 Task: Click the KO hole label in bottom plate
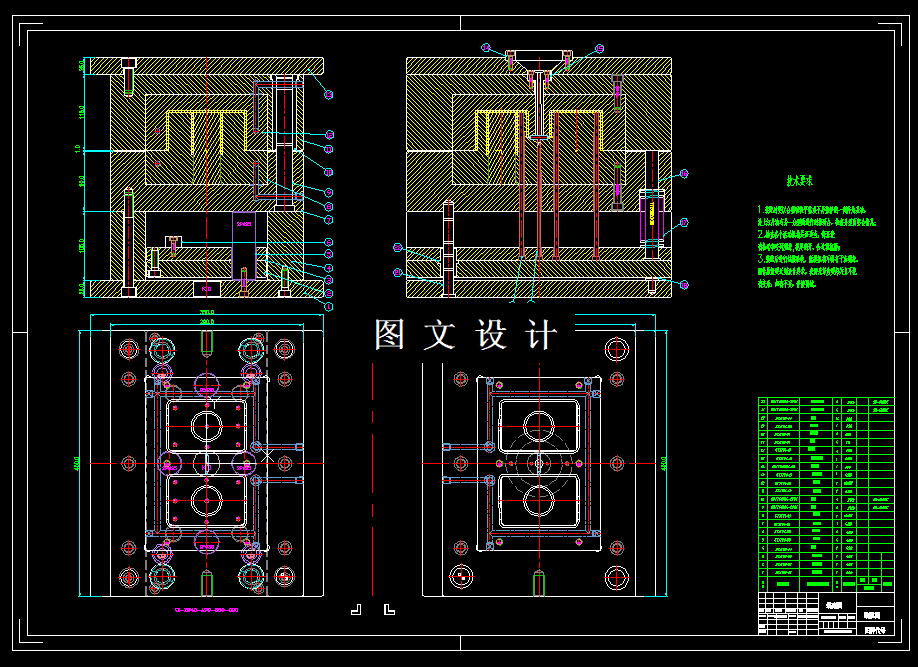pos(206,289)
